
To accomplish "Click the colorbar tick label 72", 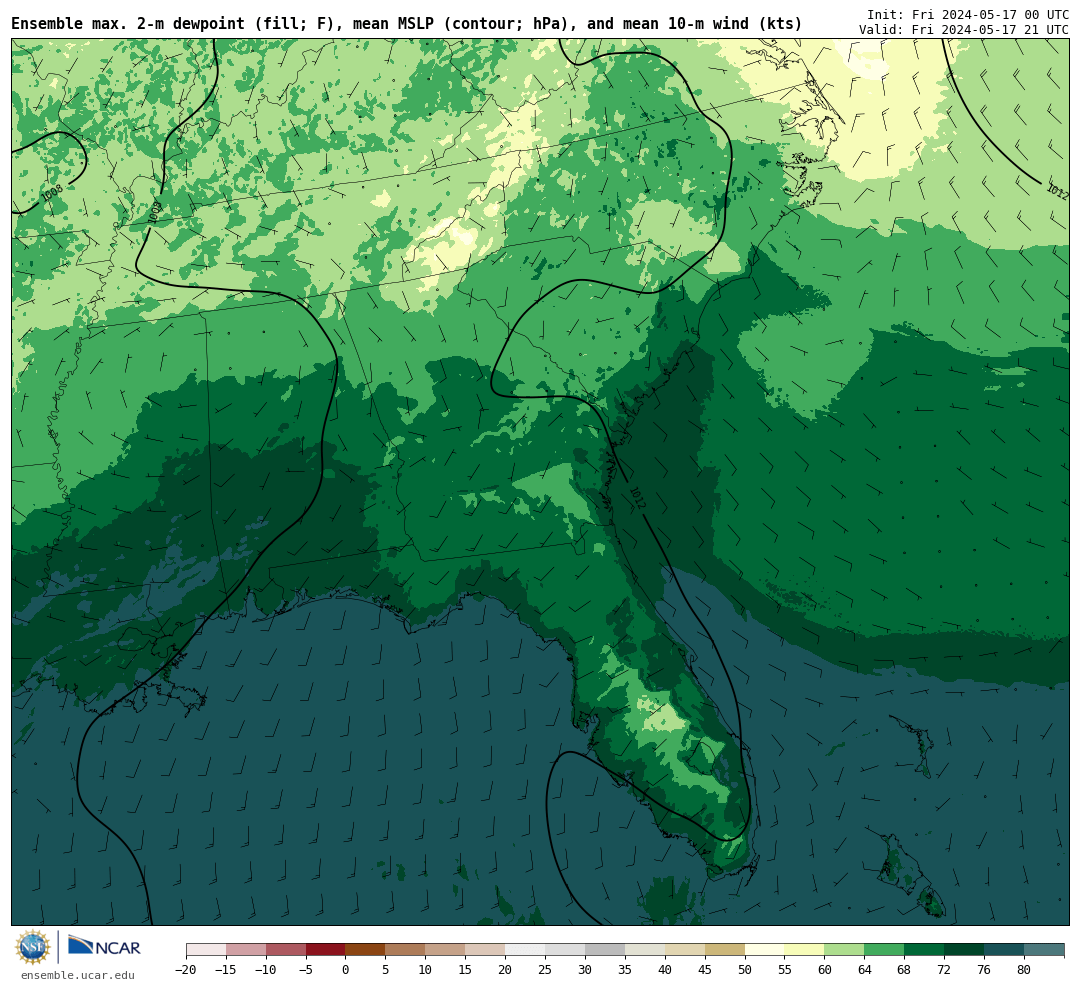I will tap(944, 969).
